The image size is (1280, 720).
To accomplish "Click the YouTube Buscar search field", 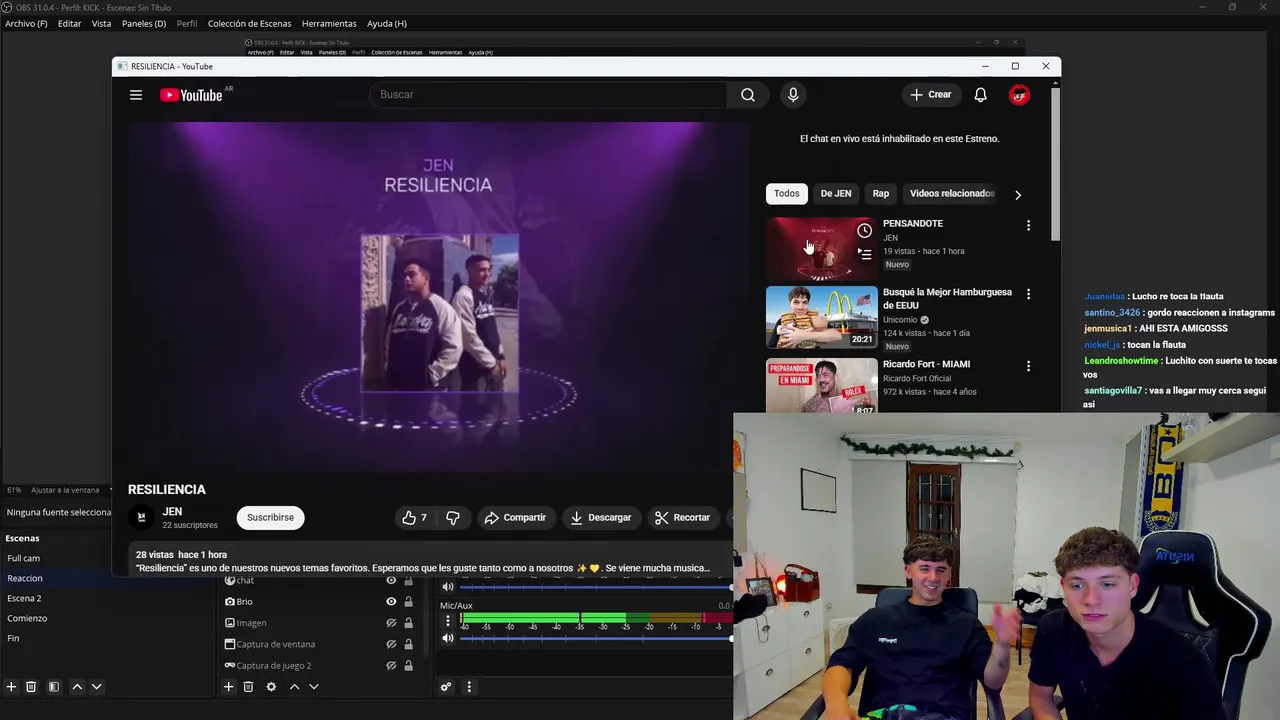I will click(548, 95).
